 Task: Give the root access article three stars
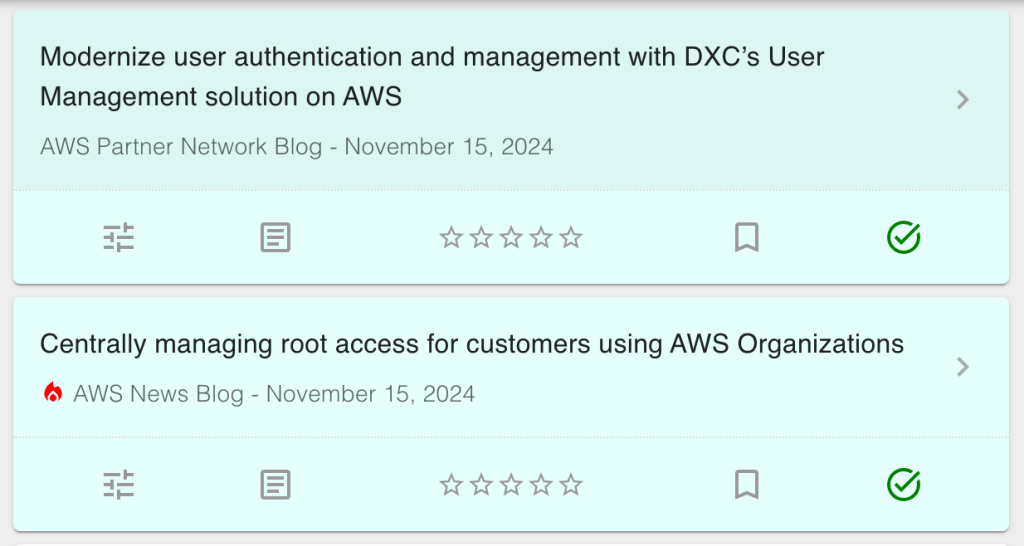coord(511,485)
